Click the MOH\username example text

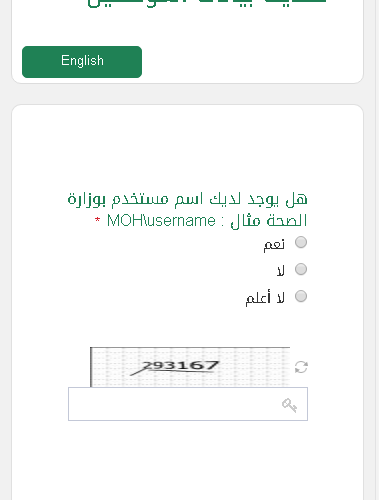click(161, 221)
